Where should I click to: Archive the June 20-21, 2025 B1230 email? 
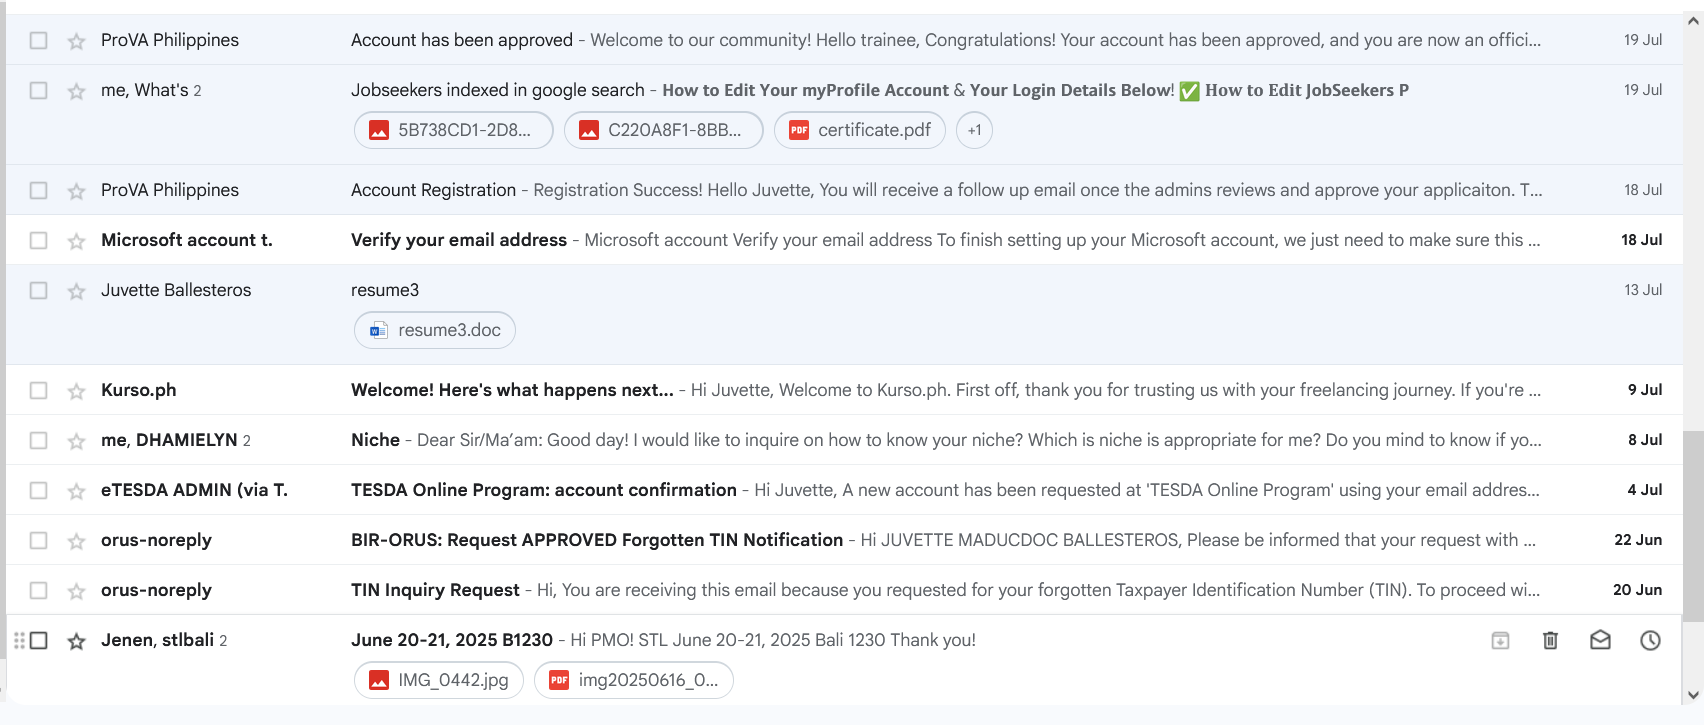[1500, 640]
